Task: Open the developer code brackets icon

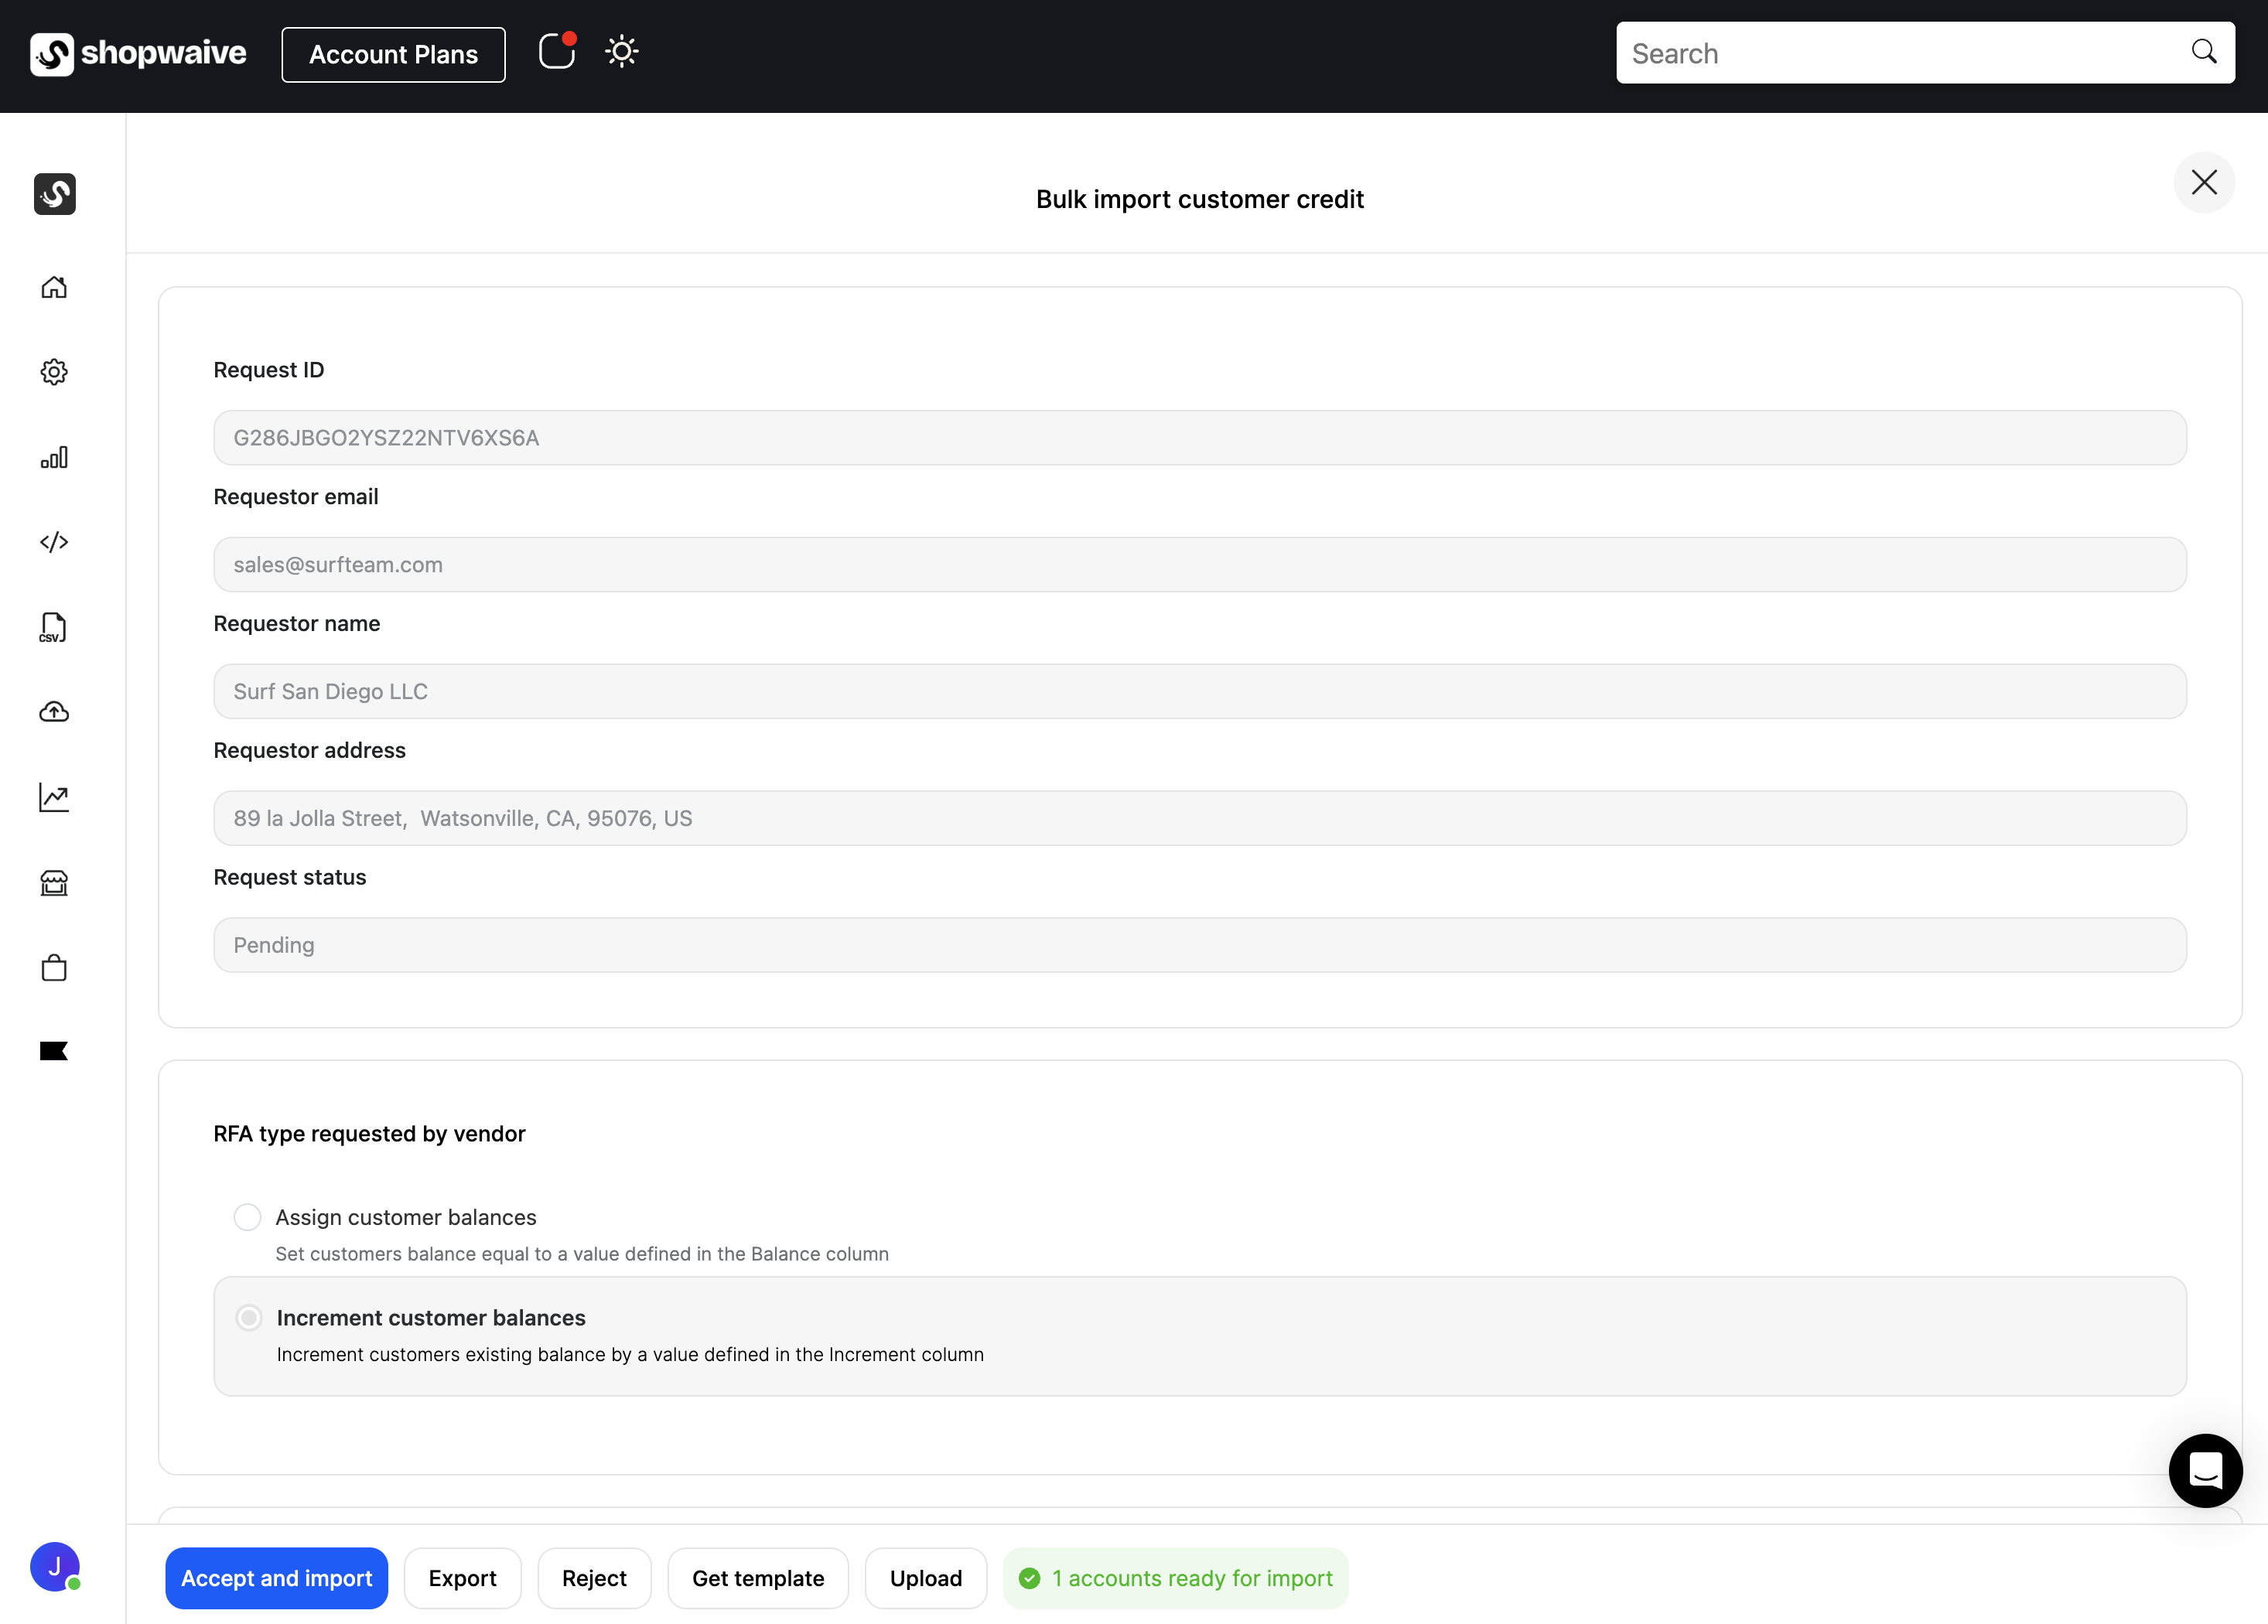Action: tap(54, 542)
